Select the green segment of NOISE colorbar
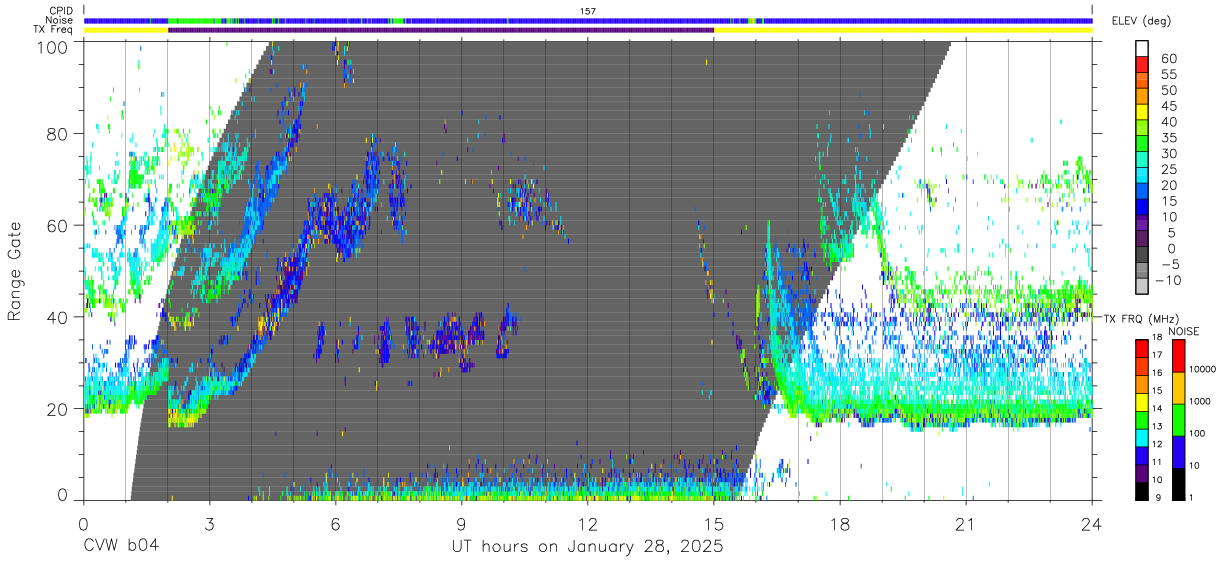 click(x=1178, y=420)
